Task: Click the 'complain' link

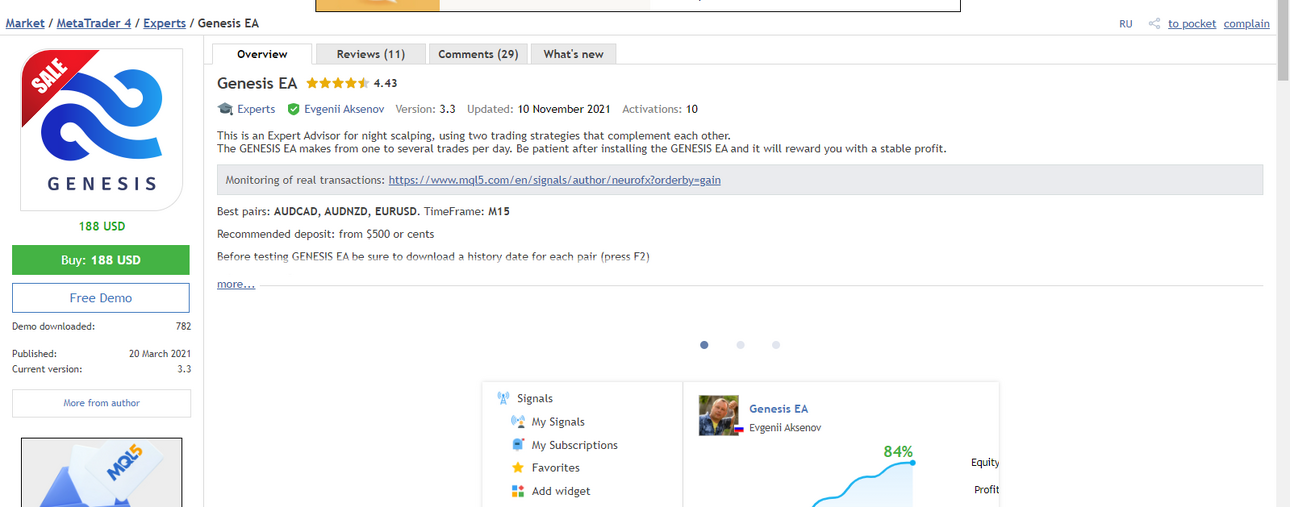Action: click(1247, 24)
